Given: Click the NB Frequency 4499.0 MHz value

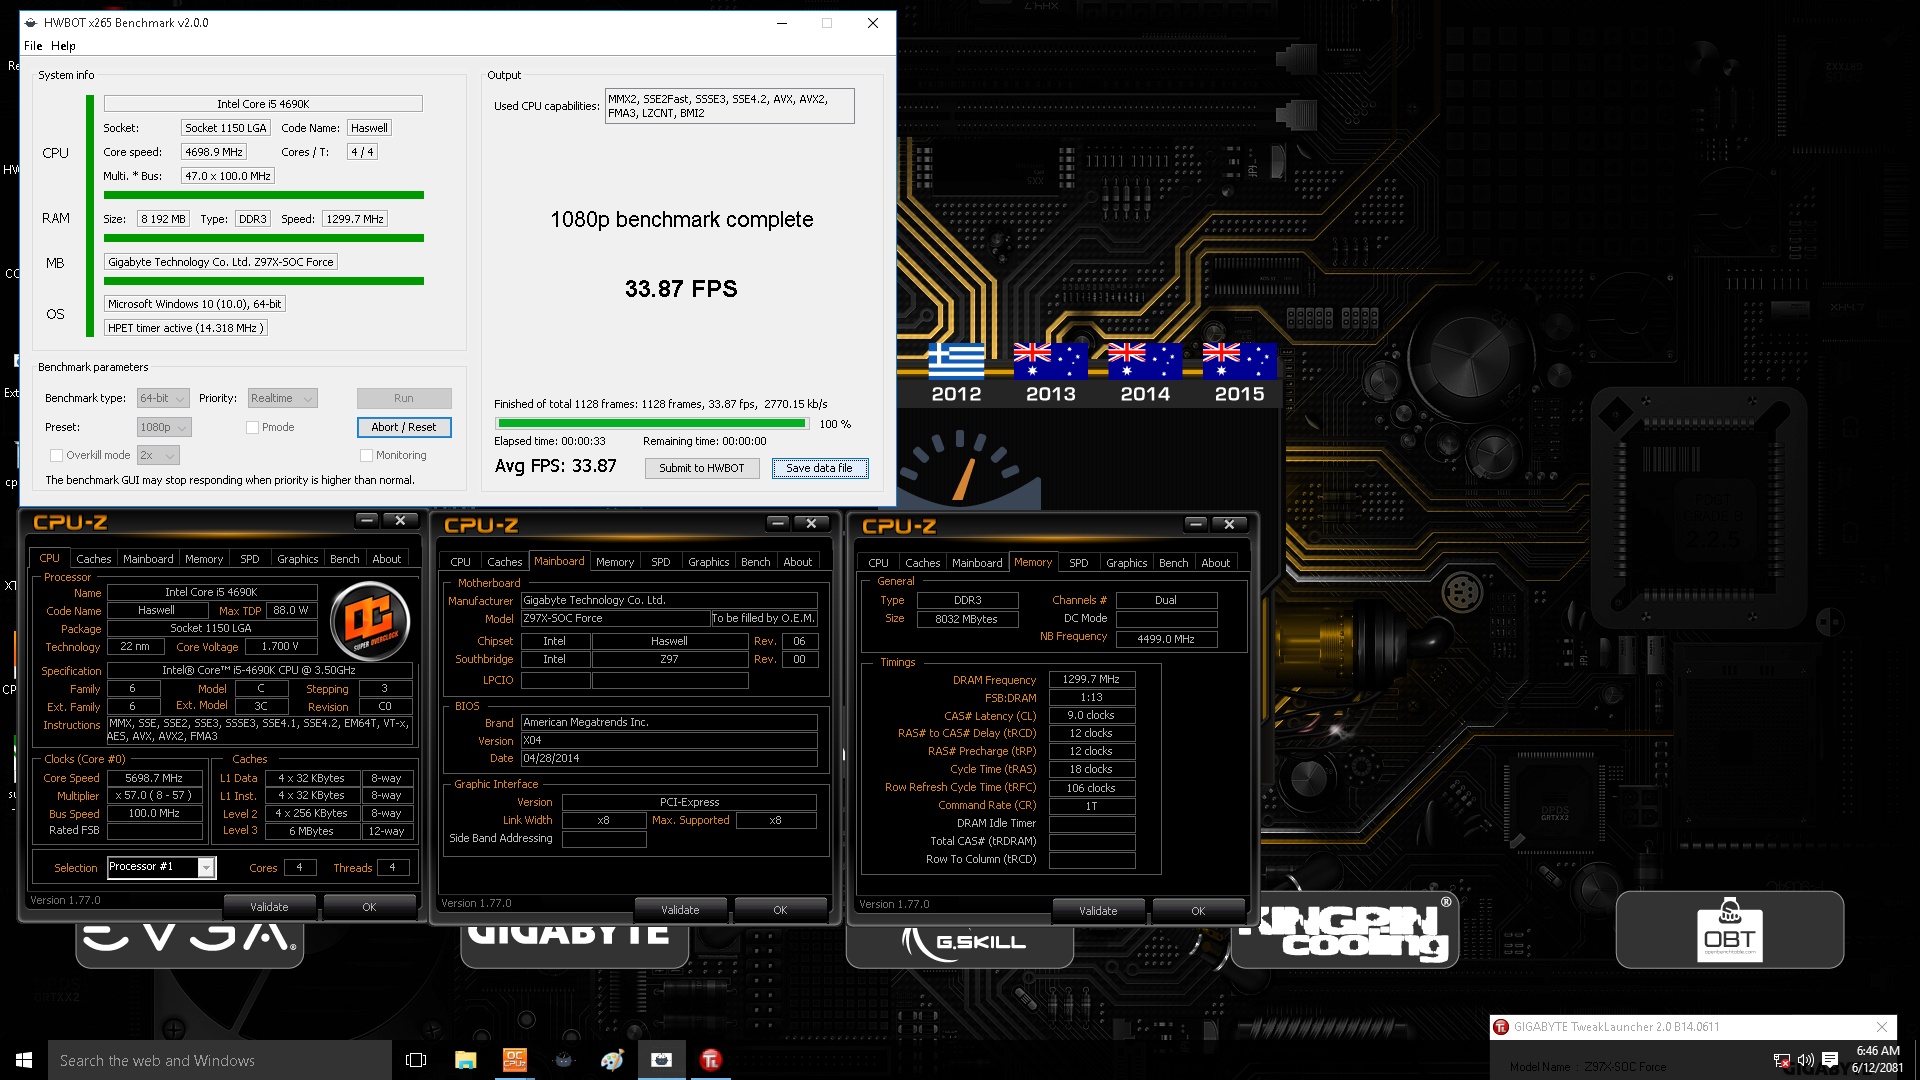Looking at the screenshot, I should pyautogui.click(x=1166, y=640).
